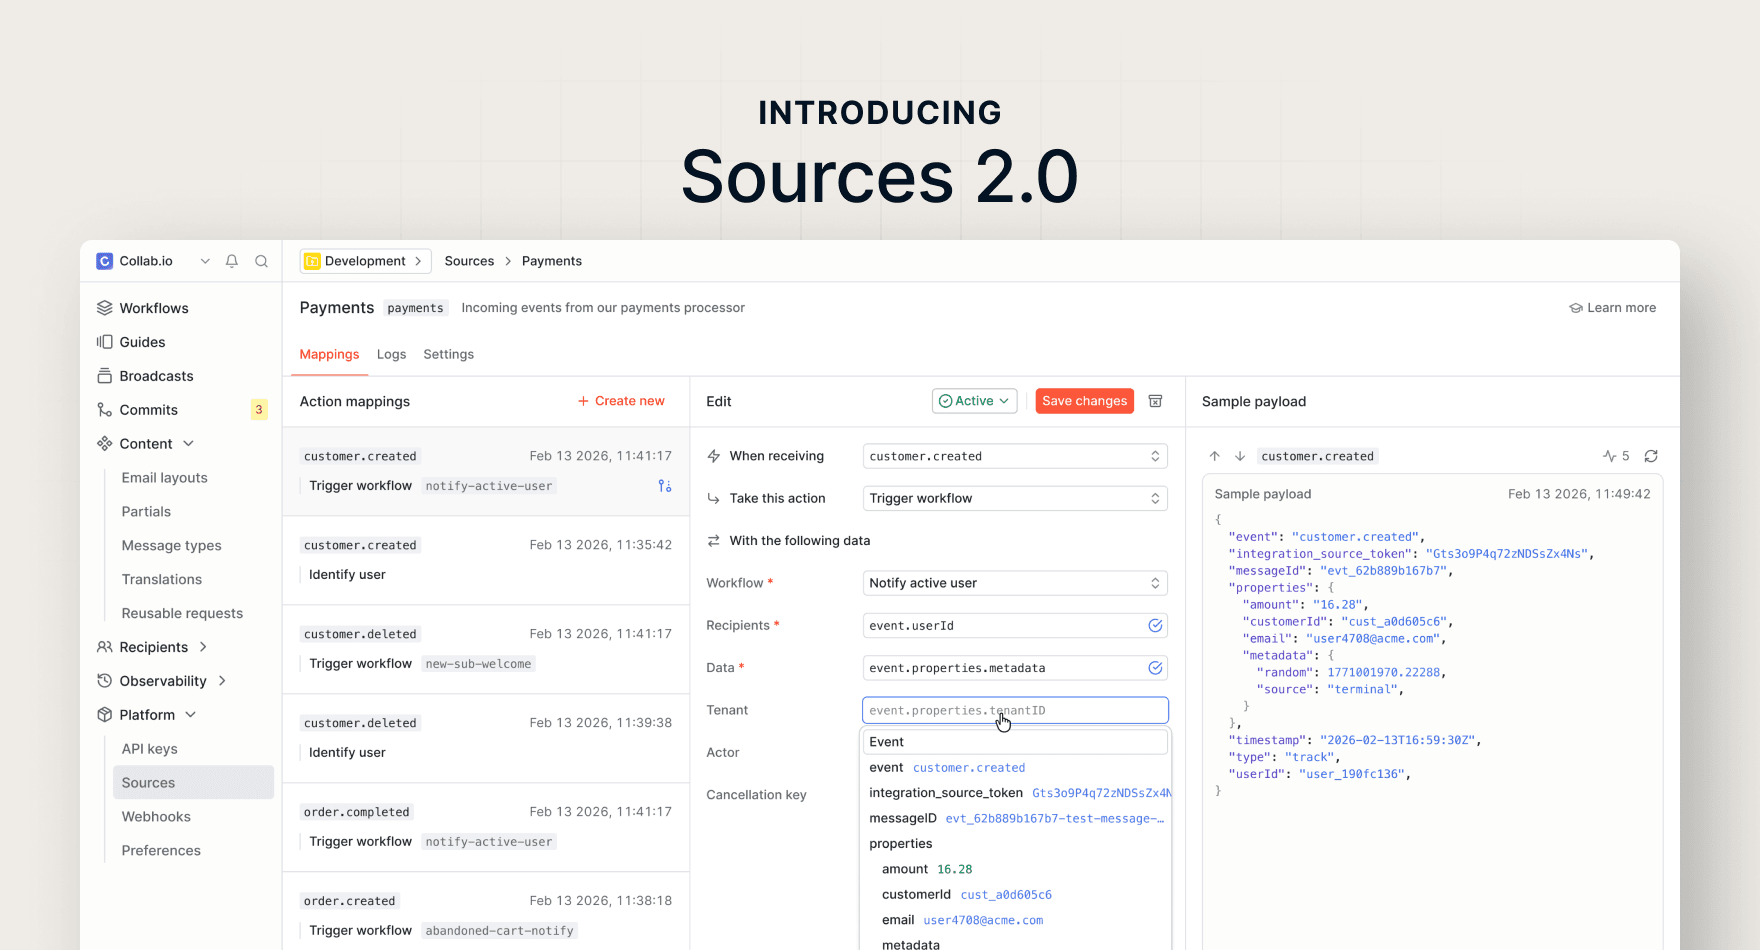Switch to the Logs tab
1760x950 pixels.
click(x=391, y=354)
